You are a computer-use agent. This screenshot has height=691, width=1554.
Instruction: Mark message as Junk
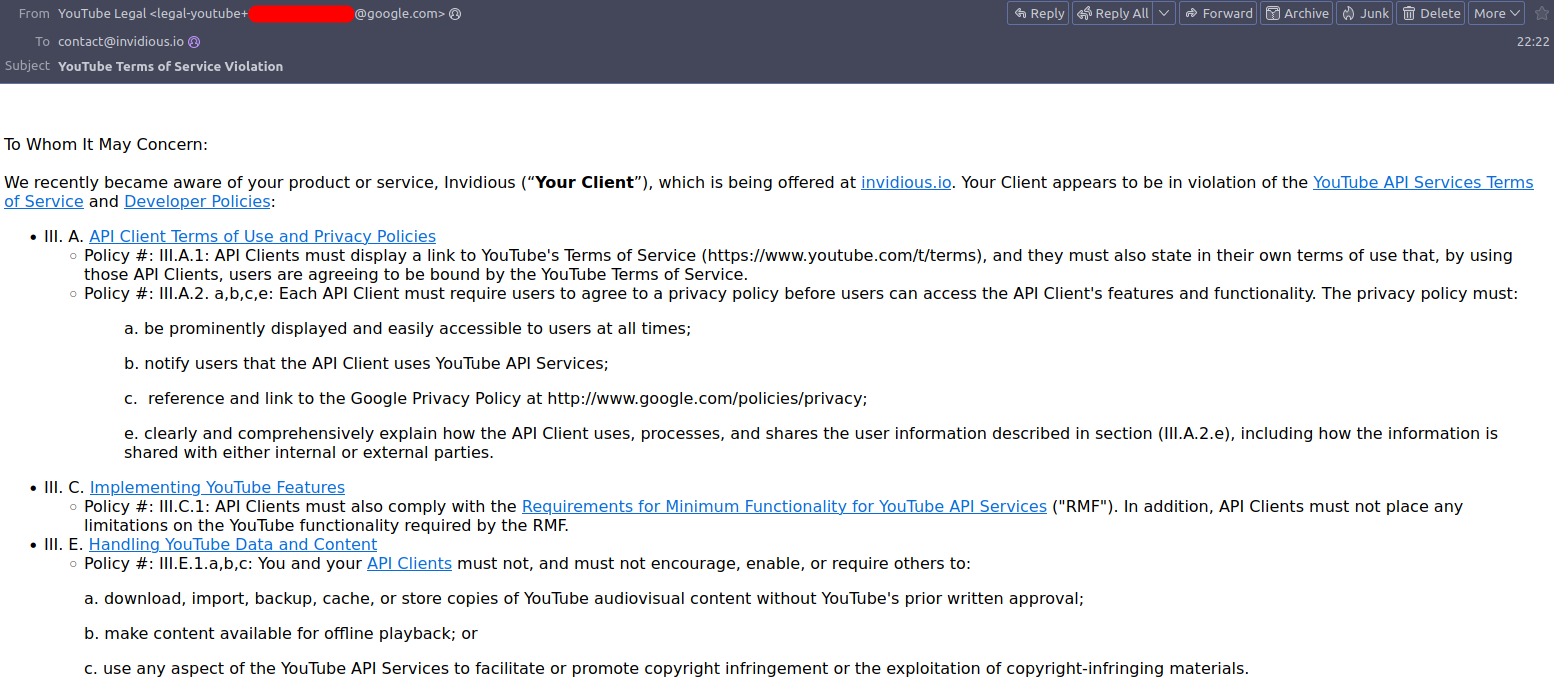tap(1364, 13)
